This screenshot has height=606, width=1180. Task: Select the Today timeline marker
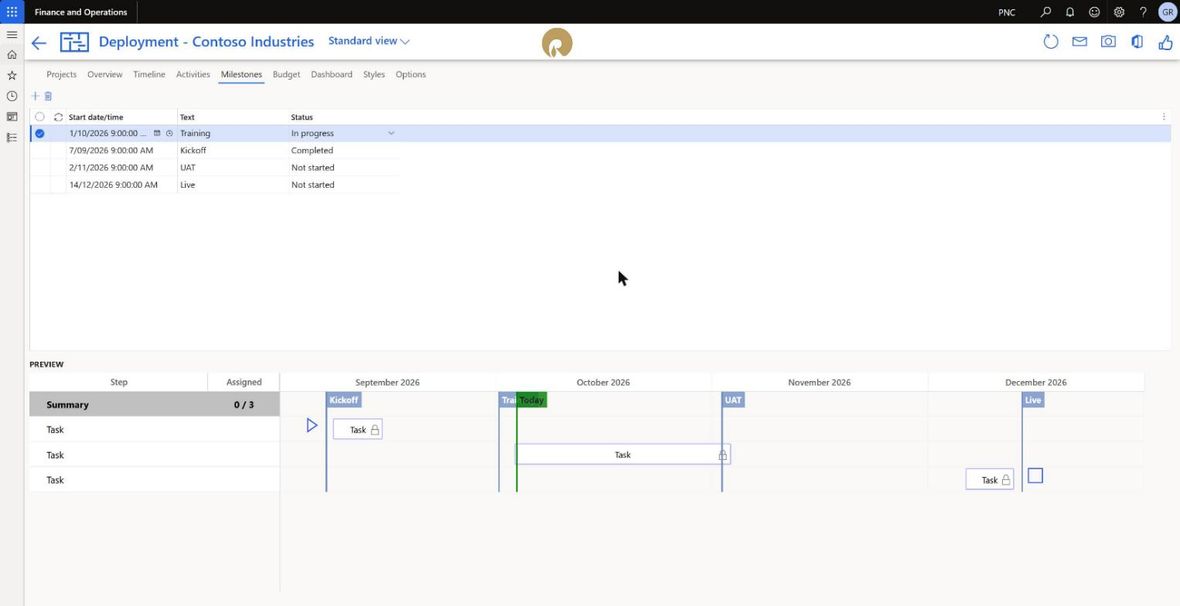point(531,400)
